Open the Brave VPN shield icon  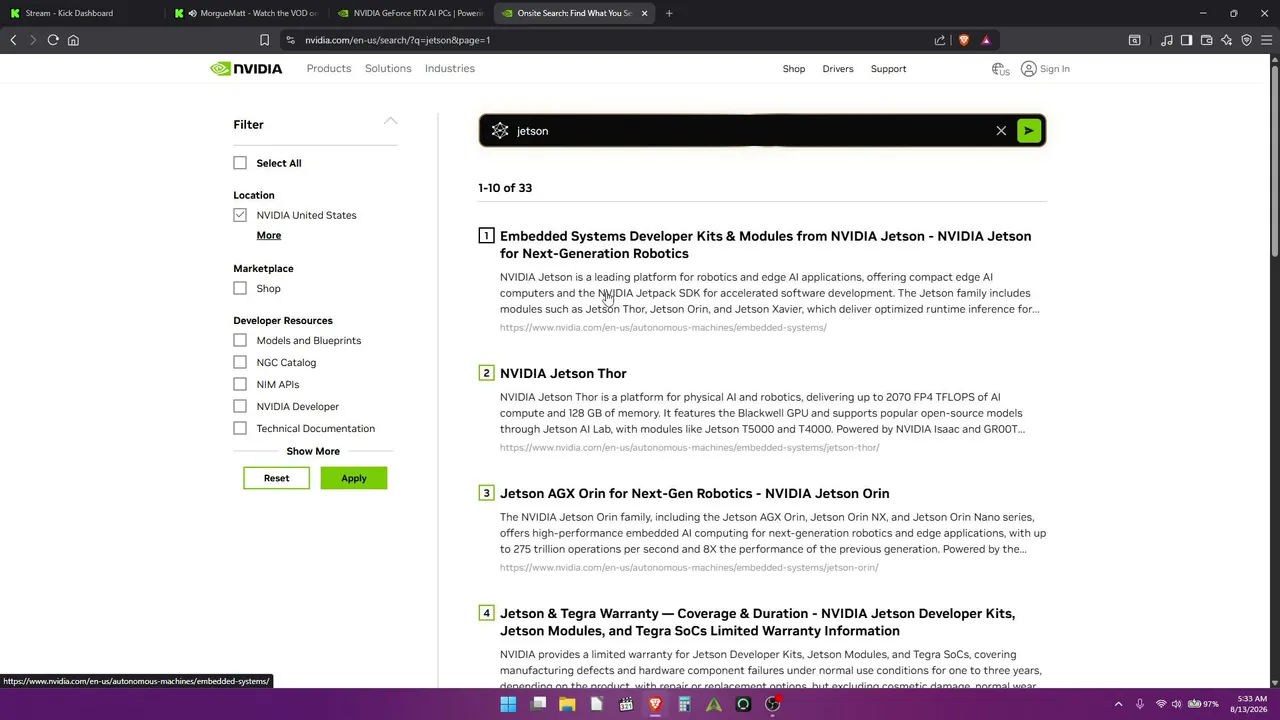point(1246,40)
